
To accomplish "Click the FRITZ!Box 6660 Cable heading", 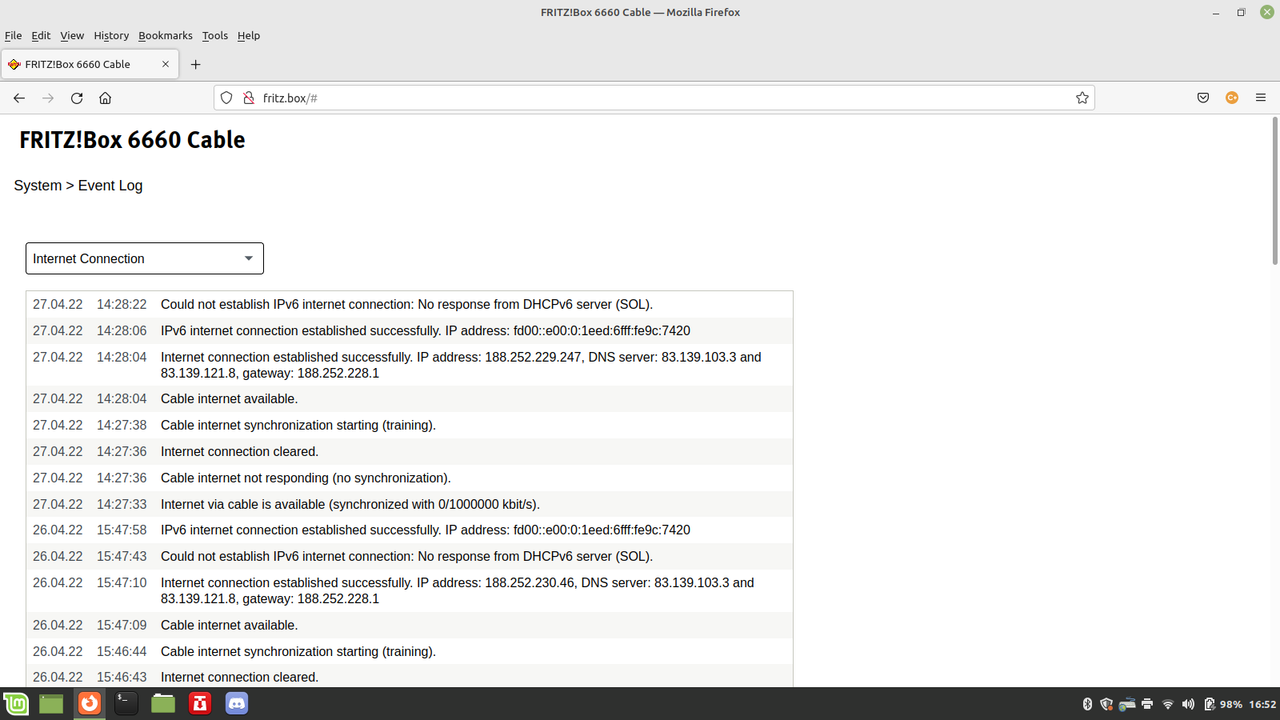I will pos(132,140).
